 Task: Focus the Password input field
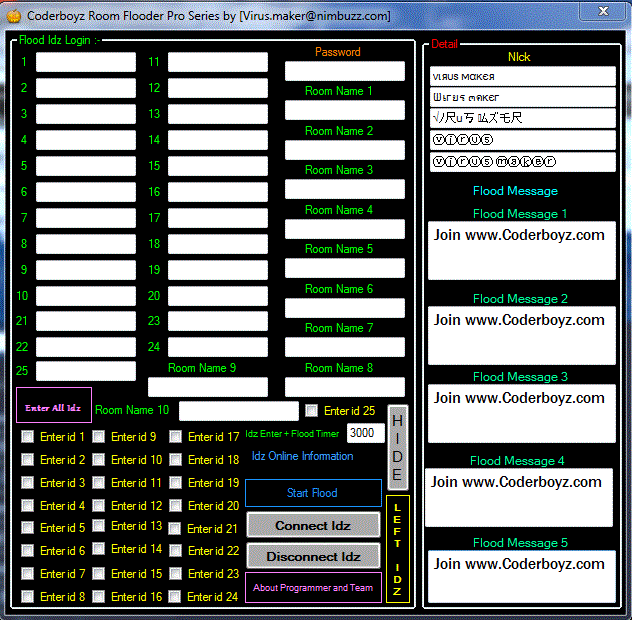(345, 71)
